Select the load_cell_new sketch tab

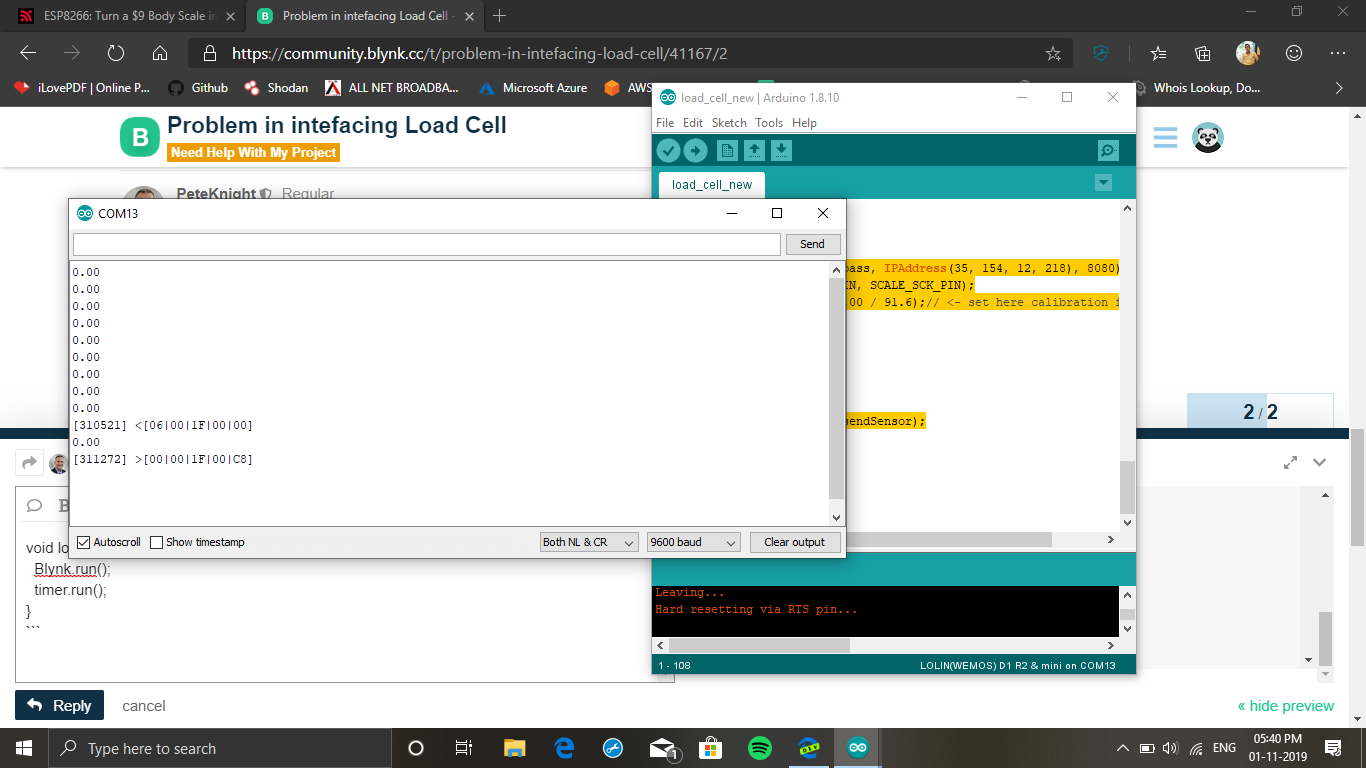click(x=712, y=185)
